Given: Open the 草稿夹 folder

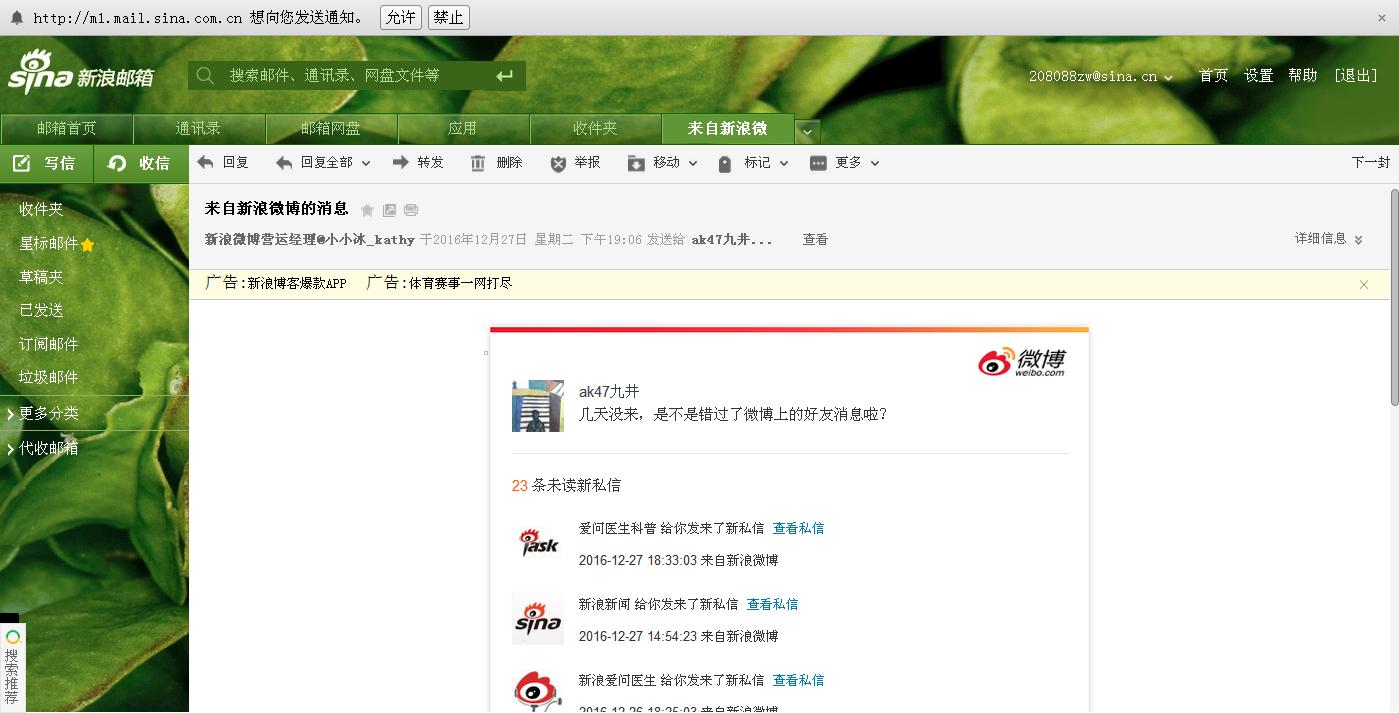Looking at the screenshot, I should (x=41, y=277).
